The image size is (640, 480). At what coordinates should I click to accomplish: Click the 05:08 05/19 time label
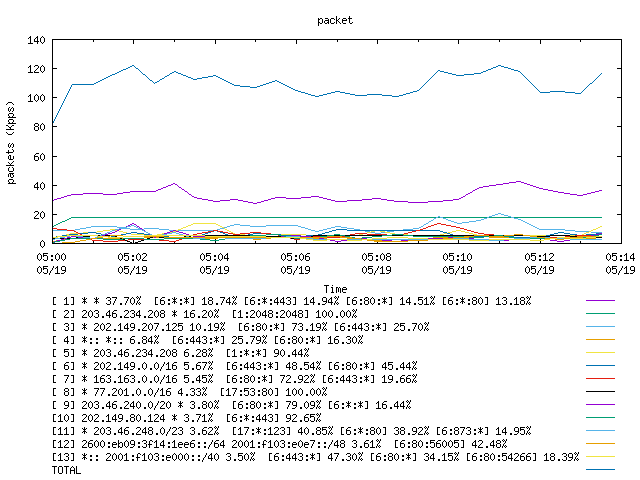click(x=376, y=264)
